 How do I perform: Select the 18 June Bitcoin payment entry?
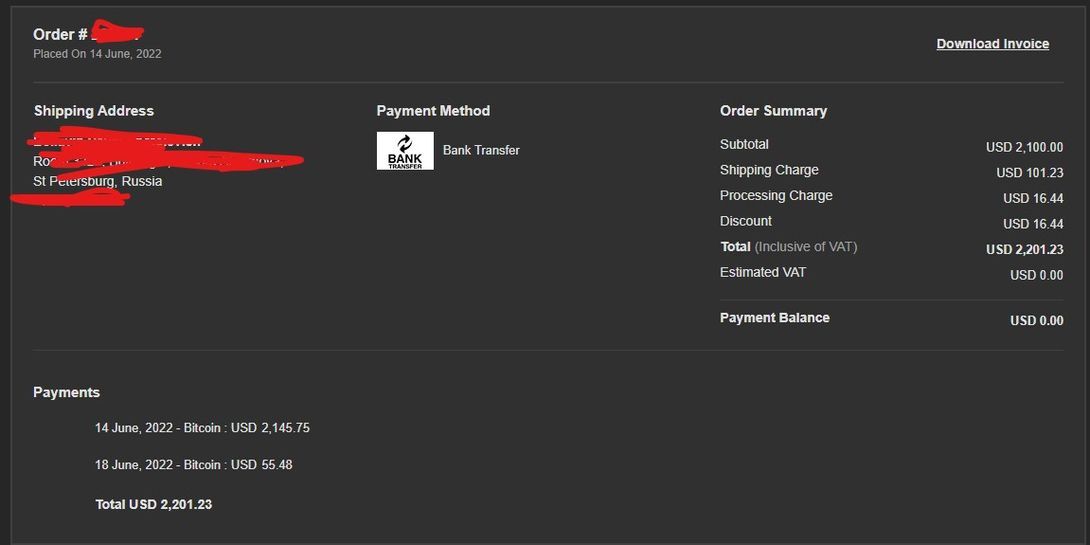click(x=193, y=465)
